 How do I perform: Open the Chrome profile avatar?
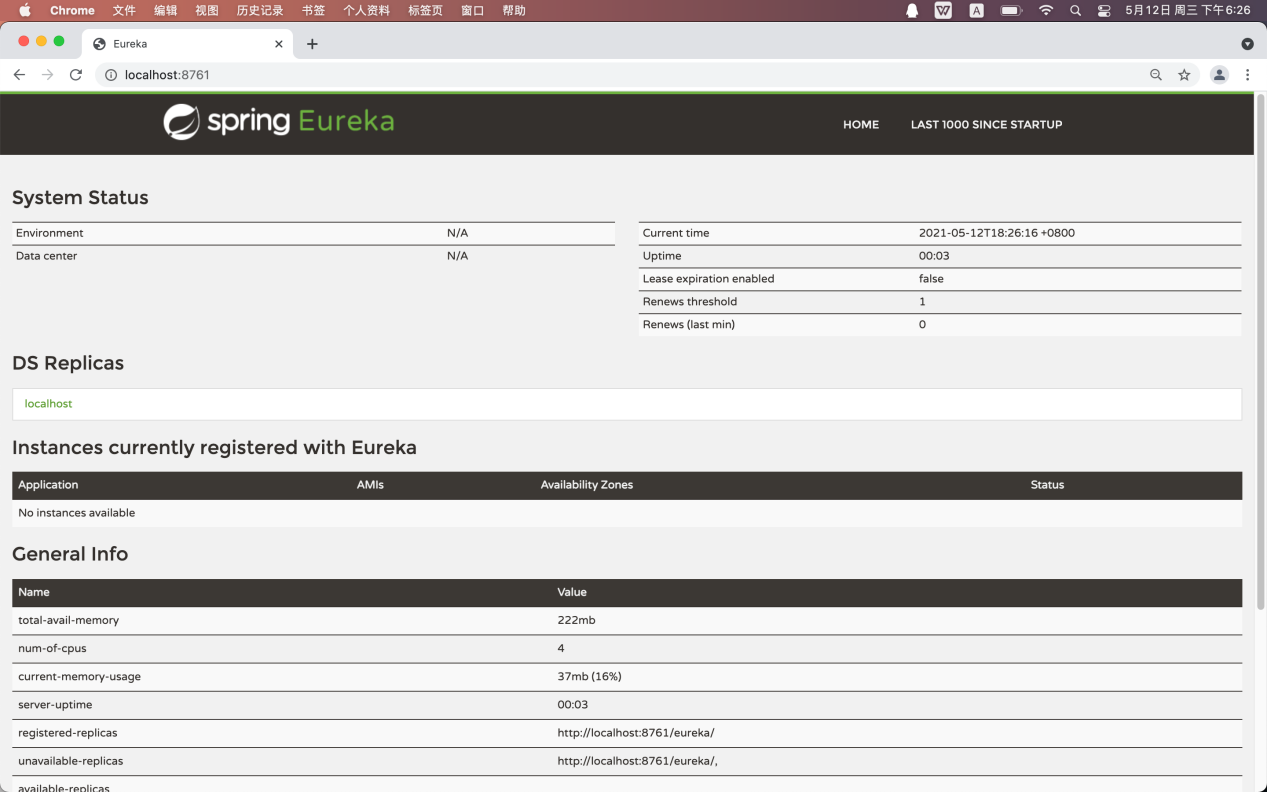(1219, 75)
